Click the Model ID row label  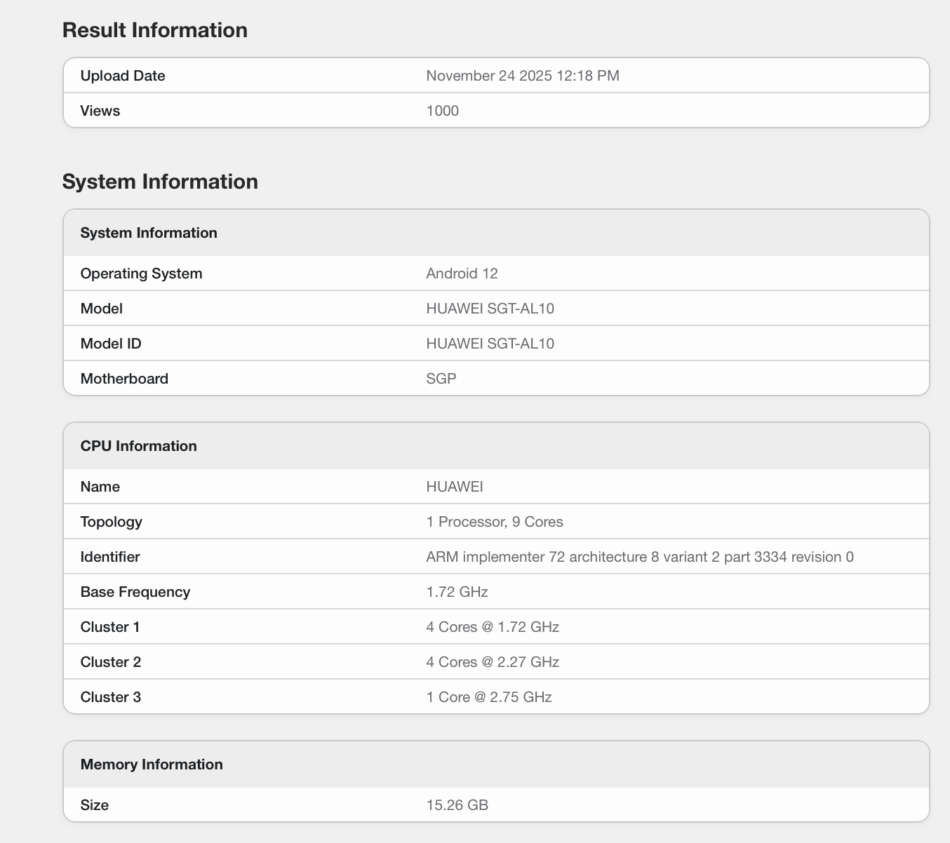click(110, 344)
